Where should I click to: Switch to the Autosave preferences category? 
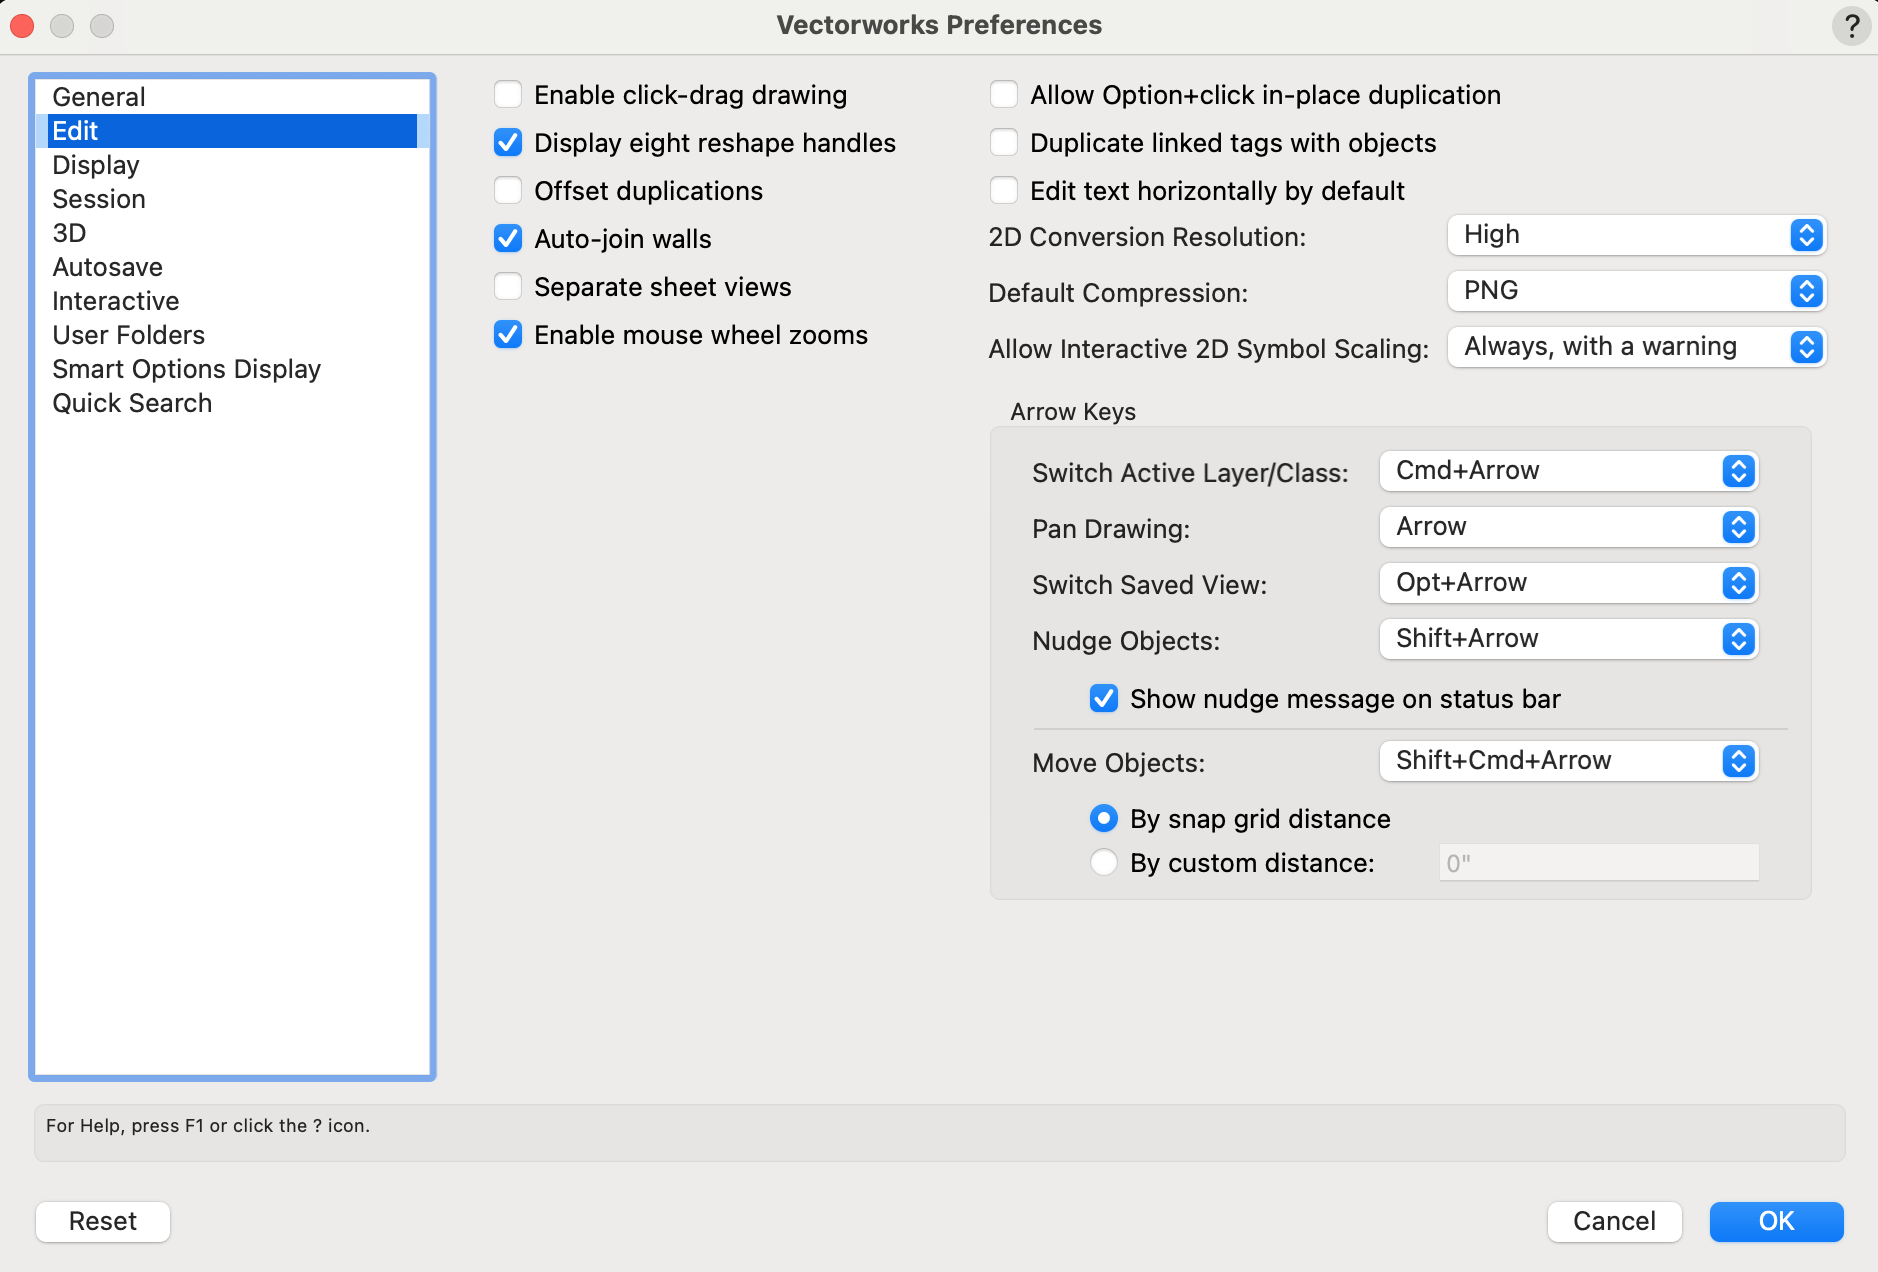tap(107, 267)
